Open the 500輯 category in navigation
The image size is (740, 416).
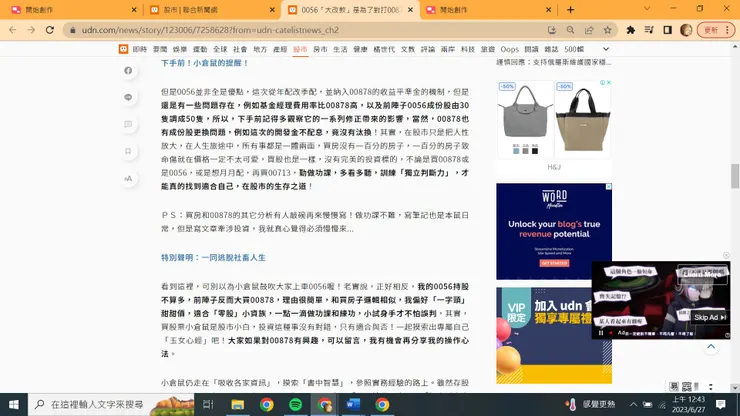(x=574, y=49)
